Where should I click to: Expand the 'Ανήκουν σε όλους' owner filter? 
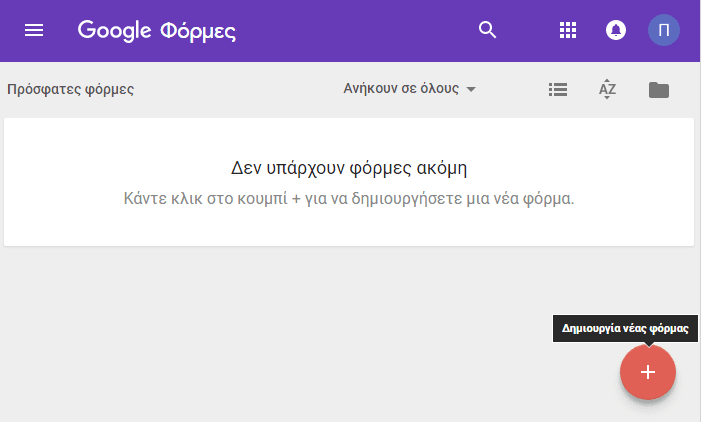tap(410, 89)
